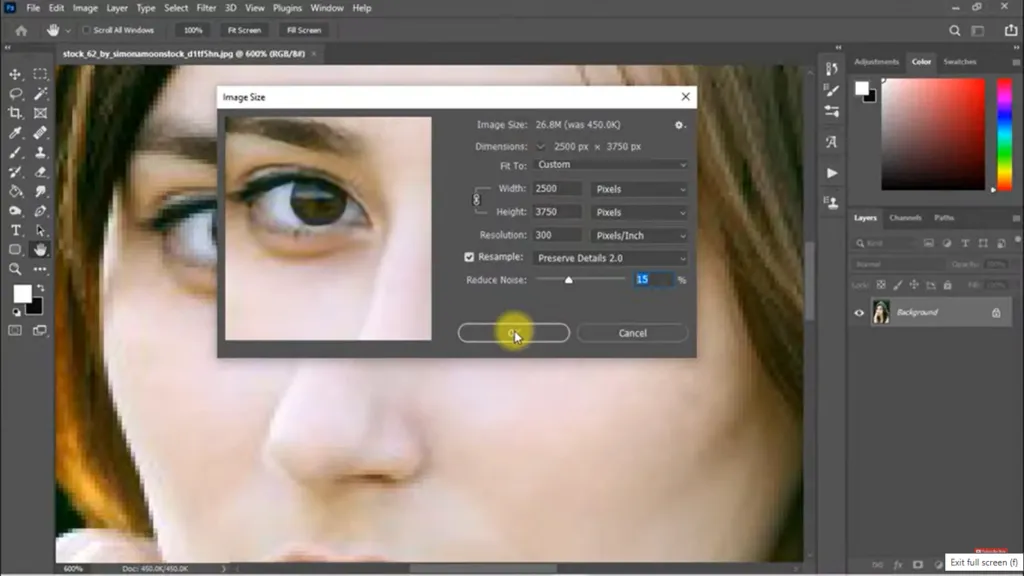Select the Move tool
Viewport: 1024px width, 576px height.
[16, 75]
